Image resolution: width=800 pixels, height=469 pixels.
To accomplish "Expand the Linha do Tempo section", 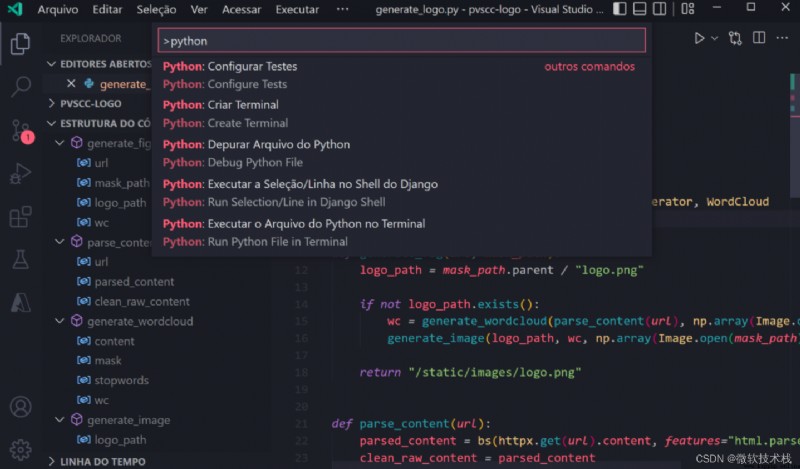I will pos(51,461).
